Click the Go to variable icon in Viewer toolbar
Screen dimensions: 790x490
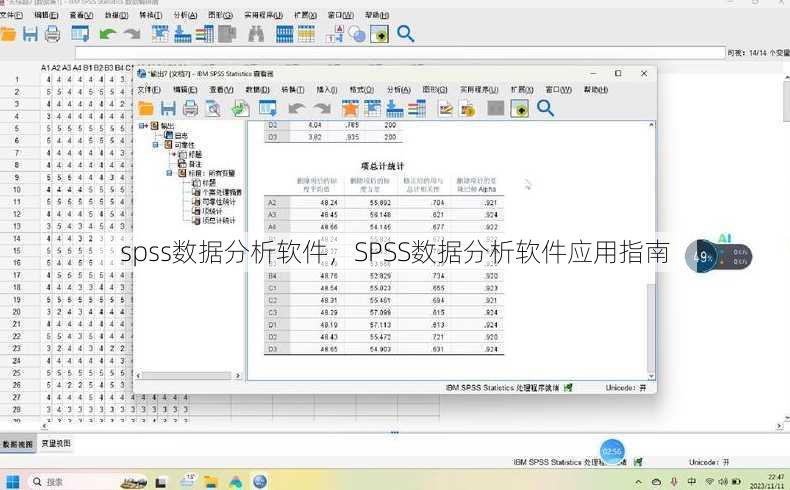coord(394,108)
